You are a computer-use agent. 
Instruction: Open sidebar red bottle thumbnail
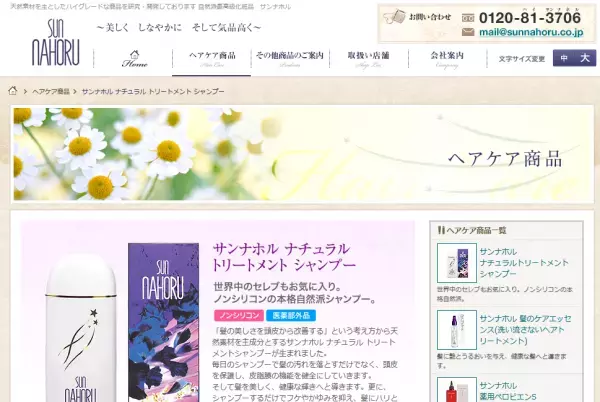457,390
